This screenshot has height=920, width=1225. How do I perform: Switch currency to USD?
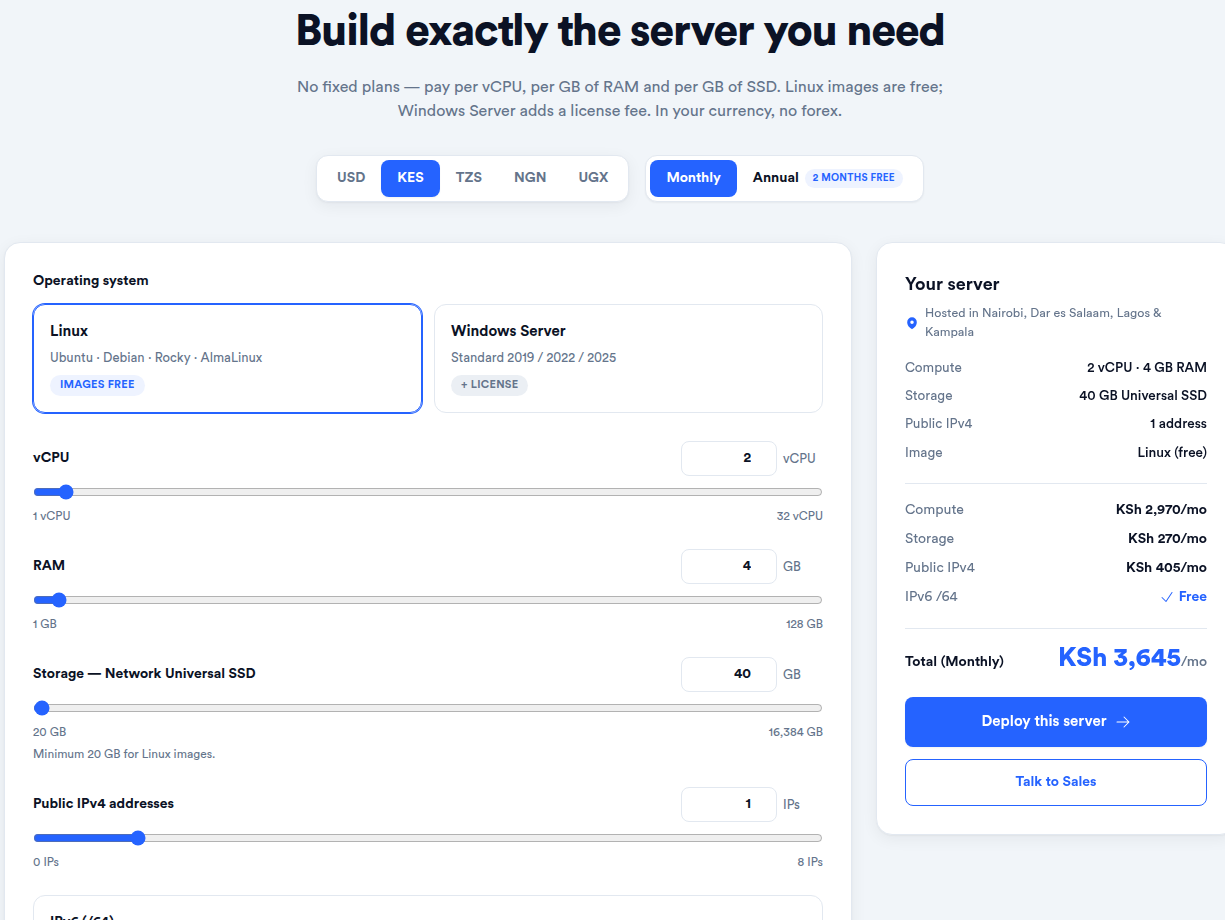click(x=351, y=178)
